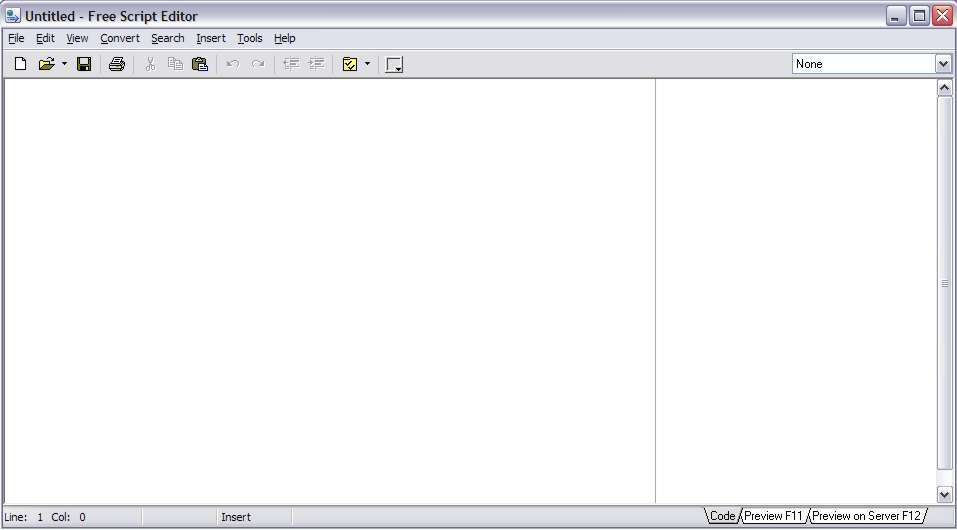Click the Undo arrow icon
This screenshot has width=957, height=530.
(233, 64)
